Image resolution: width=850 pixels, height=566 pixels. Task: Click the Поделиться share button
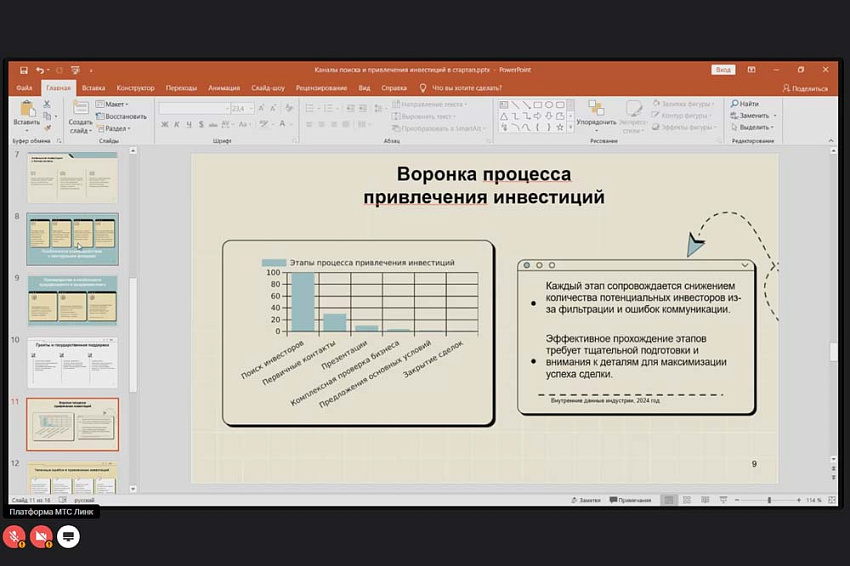(x=805, y=88)
